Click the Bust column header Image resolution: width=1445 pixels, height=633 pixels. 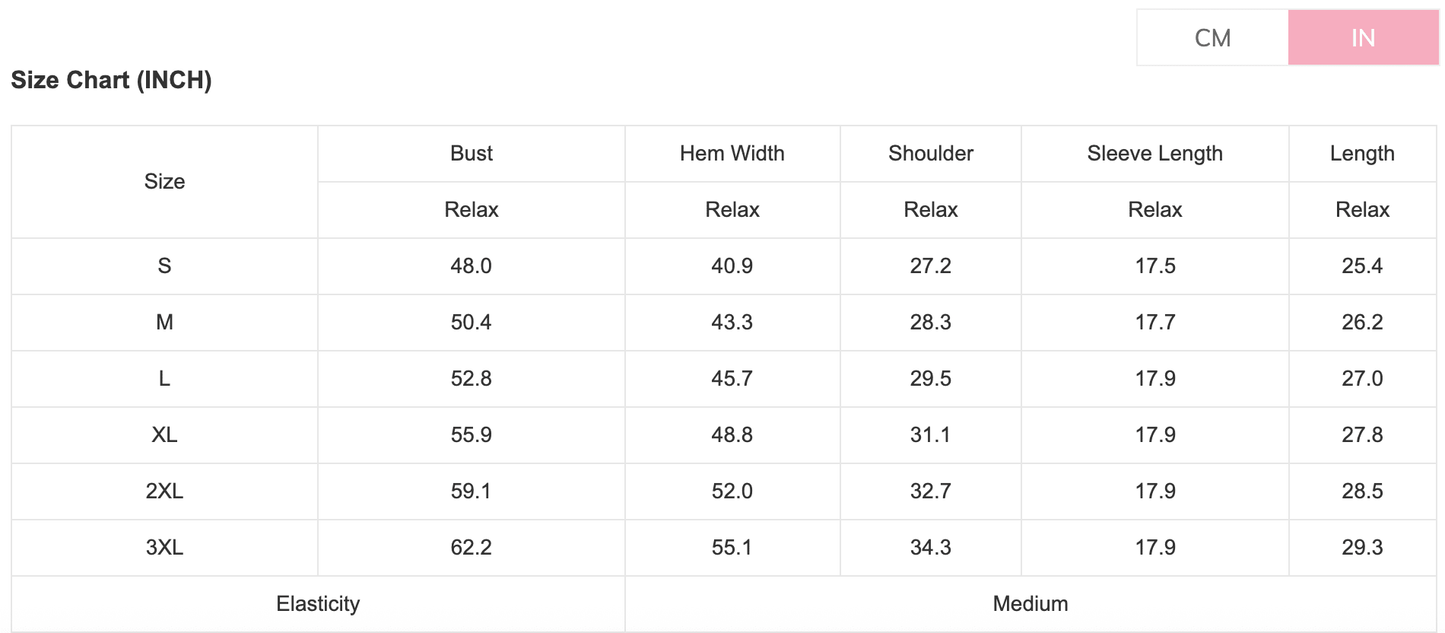[x=471, y=153]
